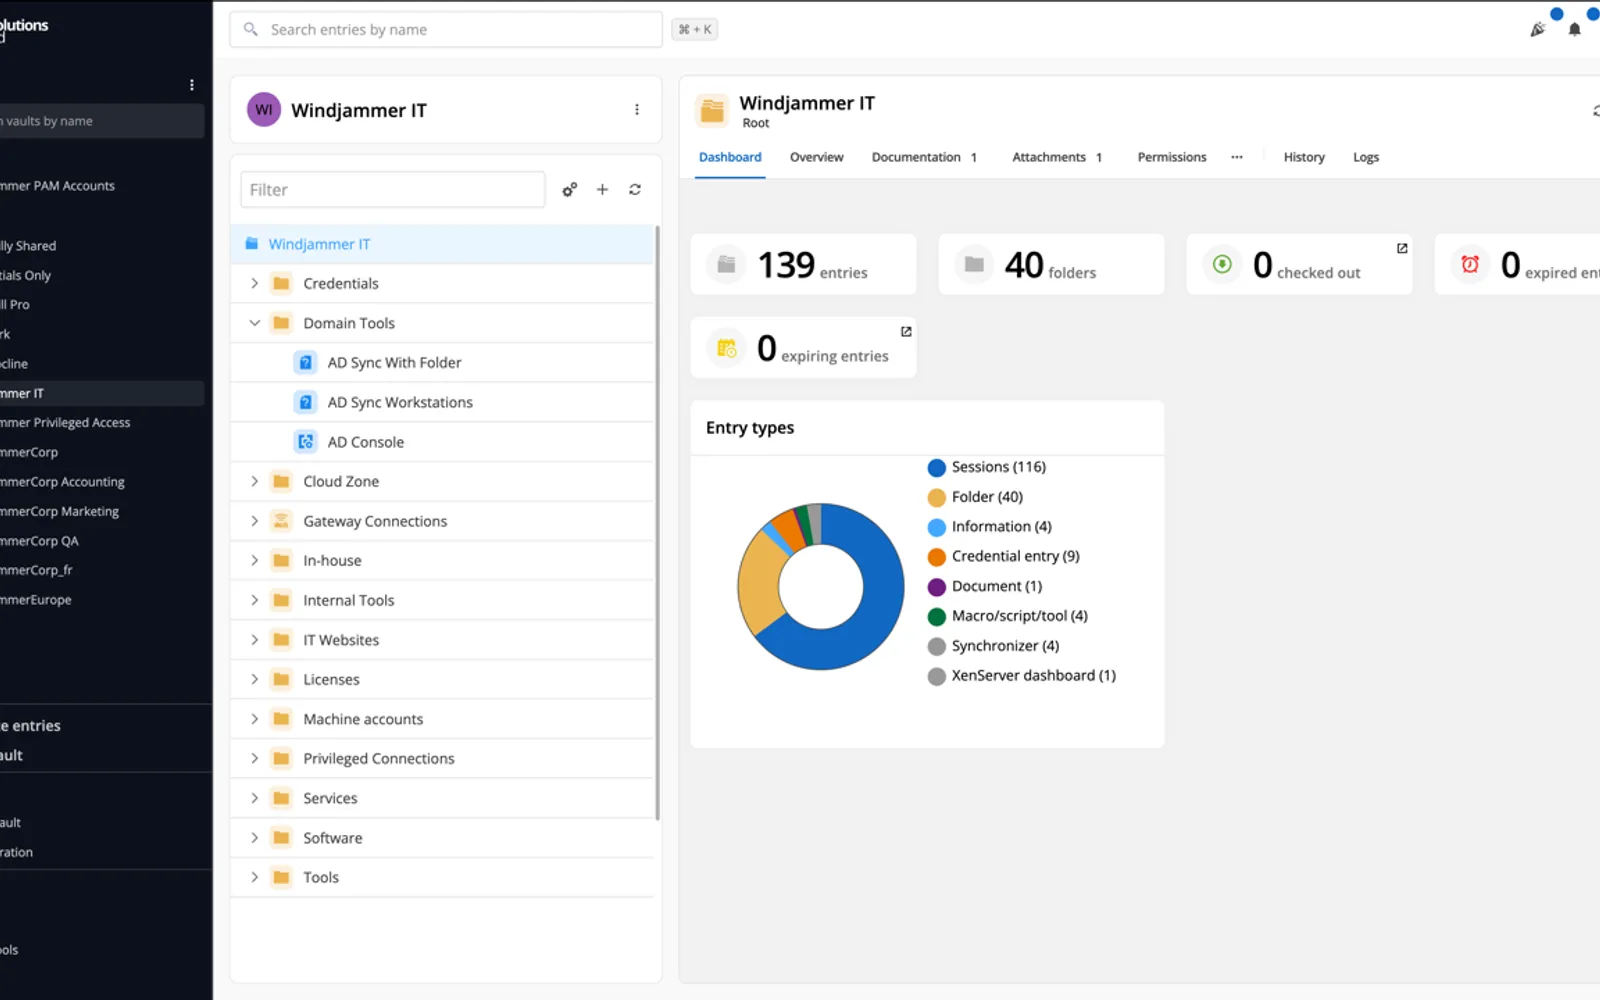Refresh the entries tree

point(635,190)
